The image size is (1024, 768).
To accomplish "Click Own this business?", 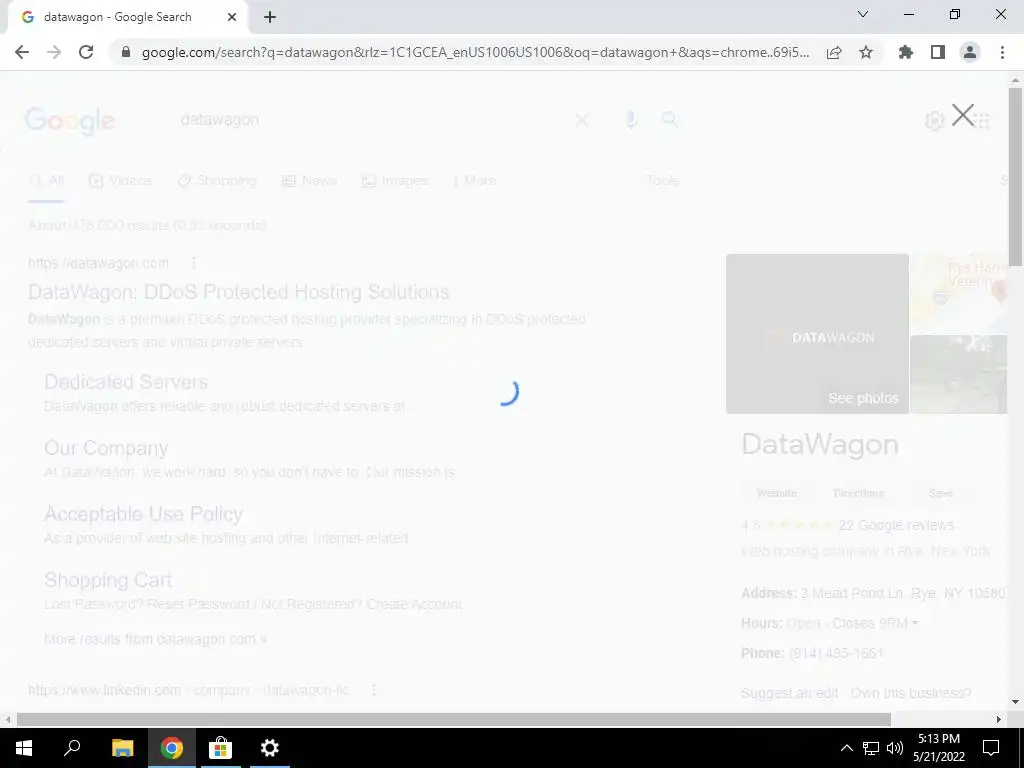I will [911, 693].
